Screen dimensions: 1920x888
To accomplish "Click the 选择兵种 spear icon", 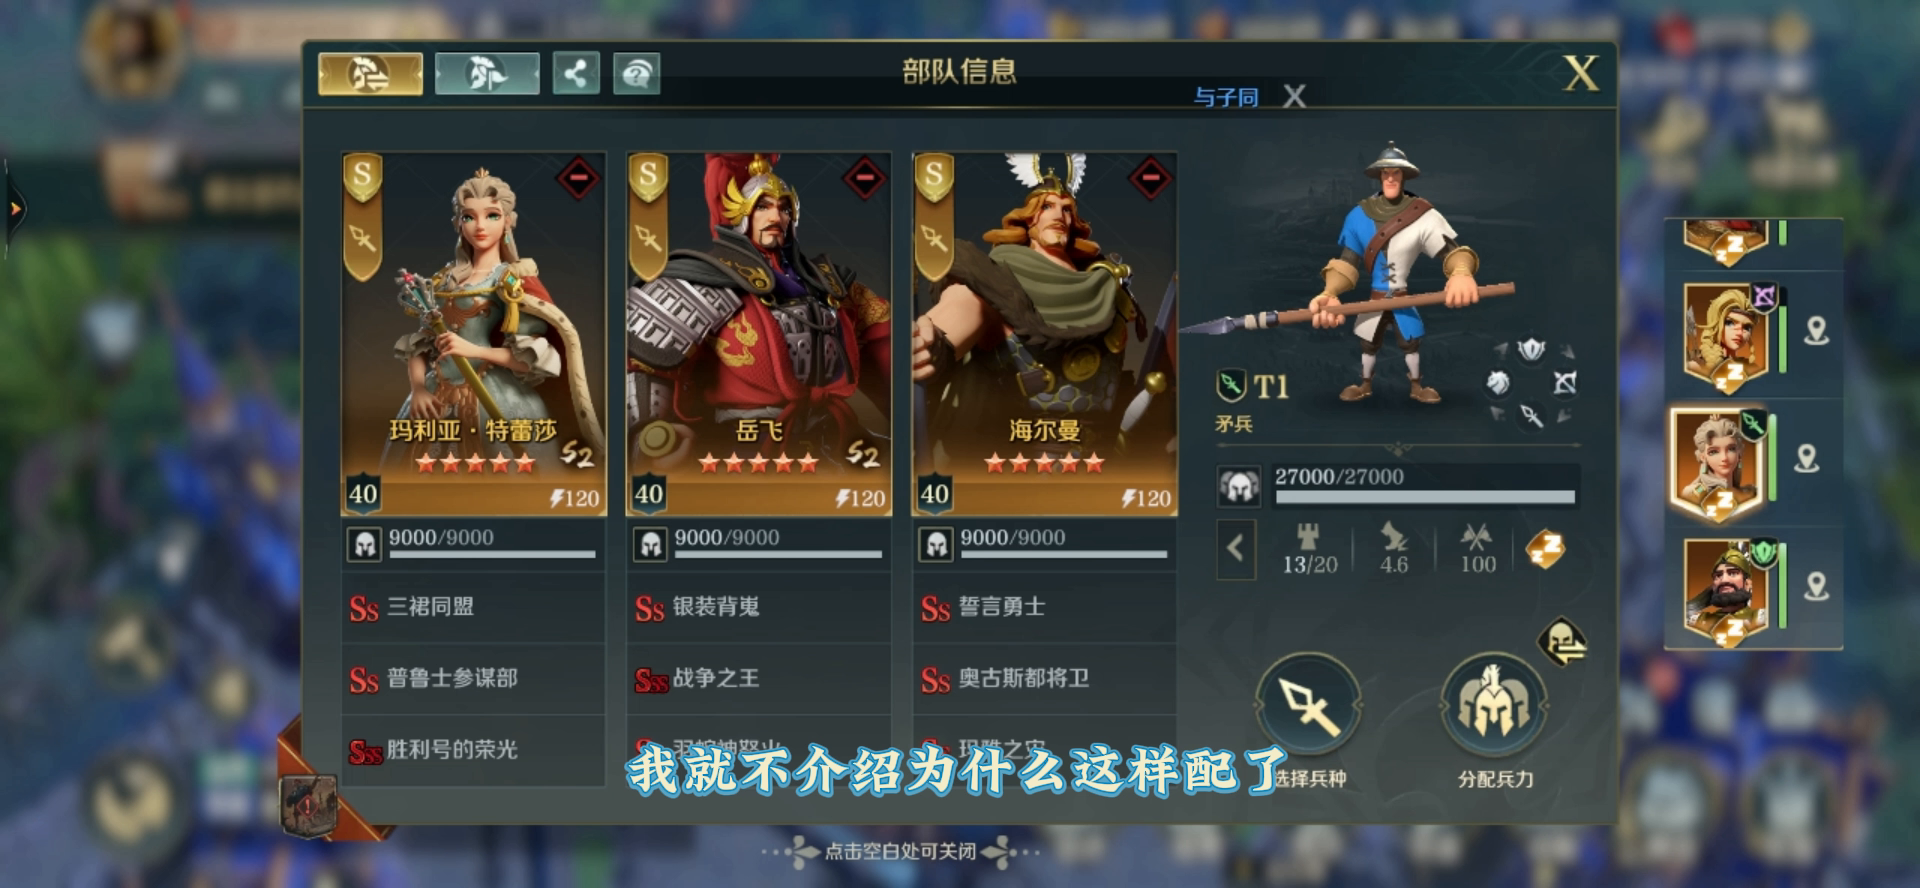I will (1308, 706).
